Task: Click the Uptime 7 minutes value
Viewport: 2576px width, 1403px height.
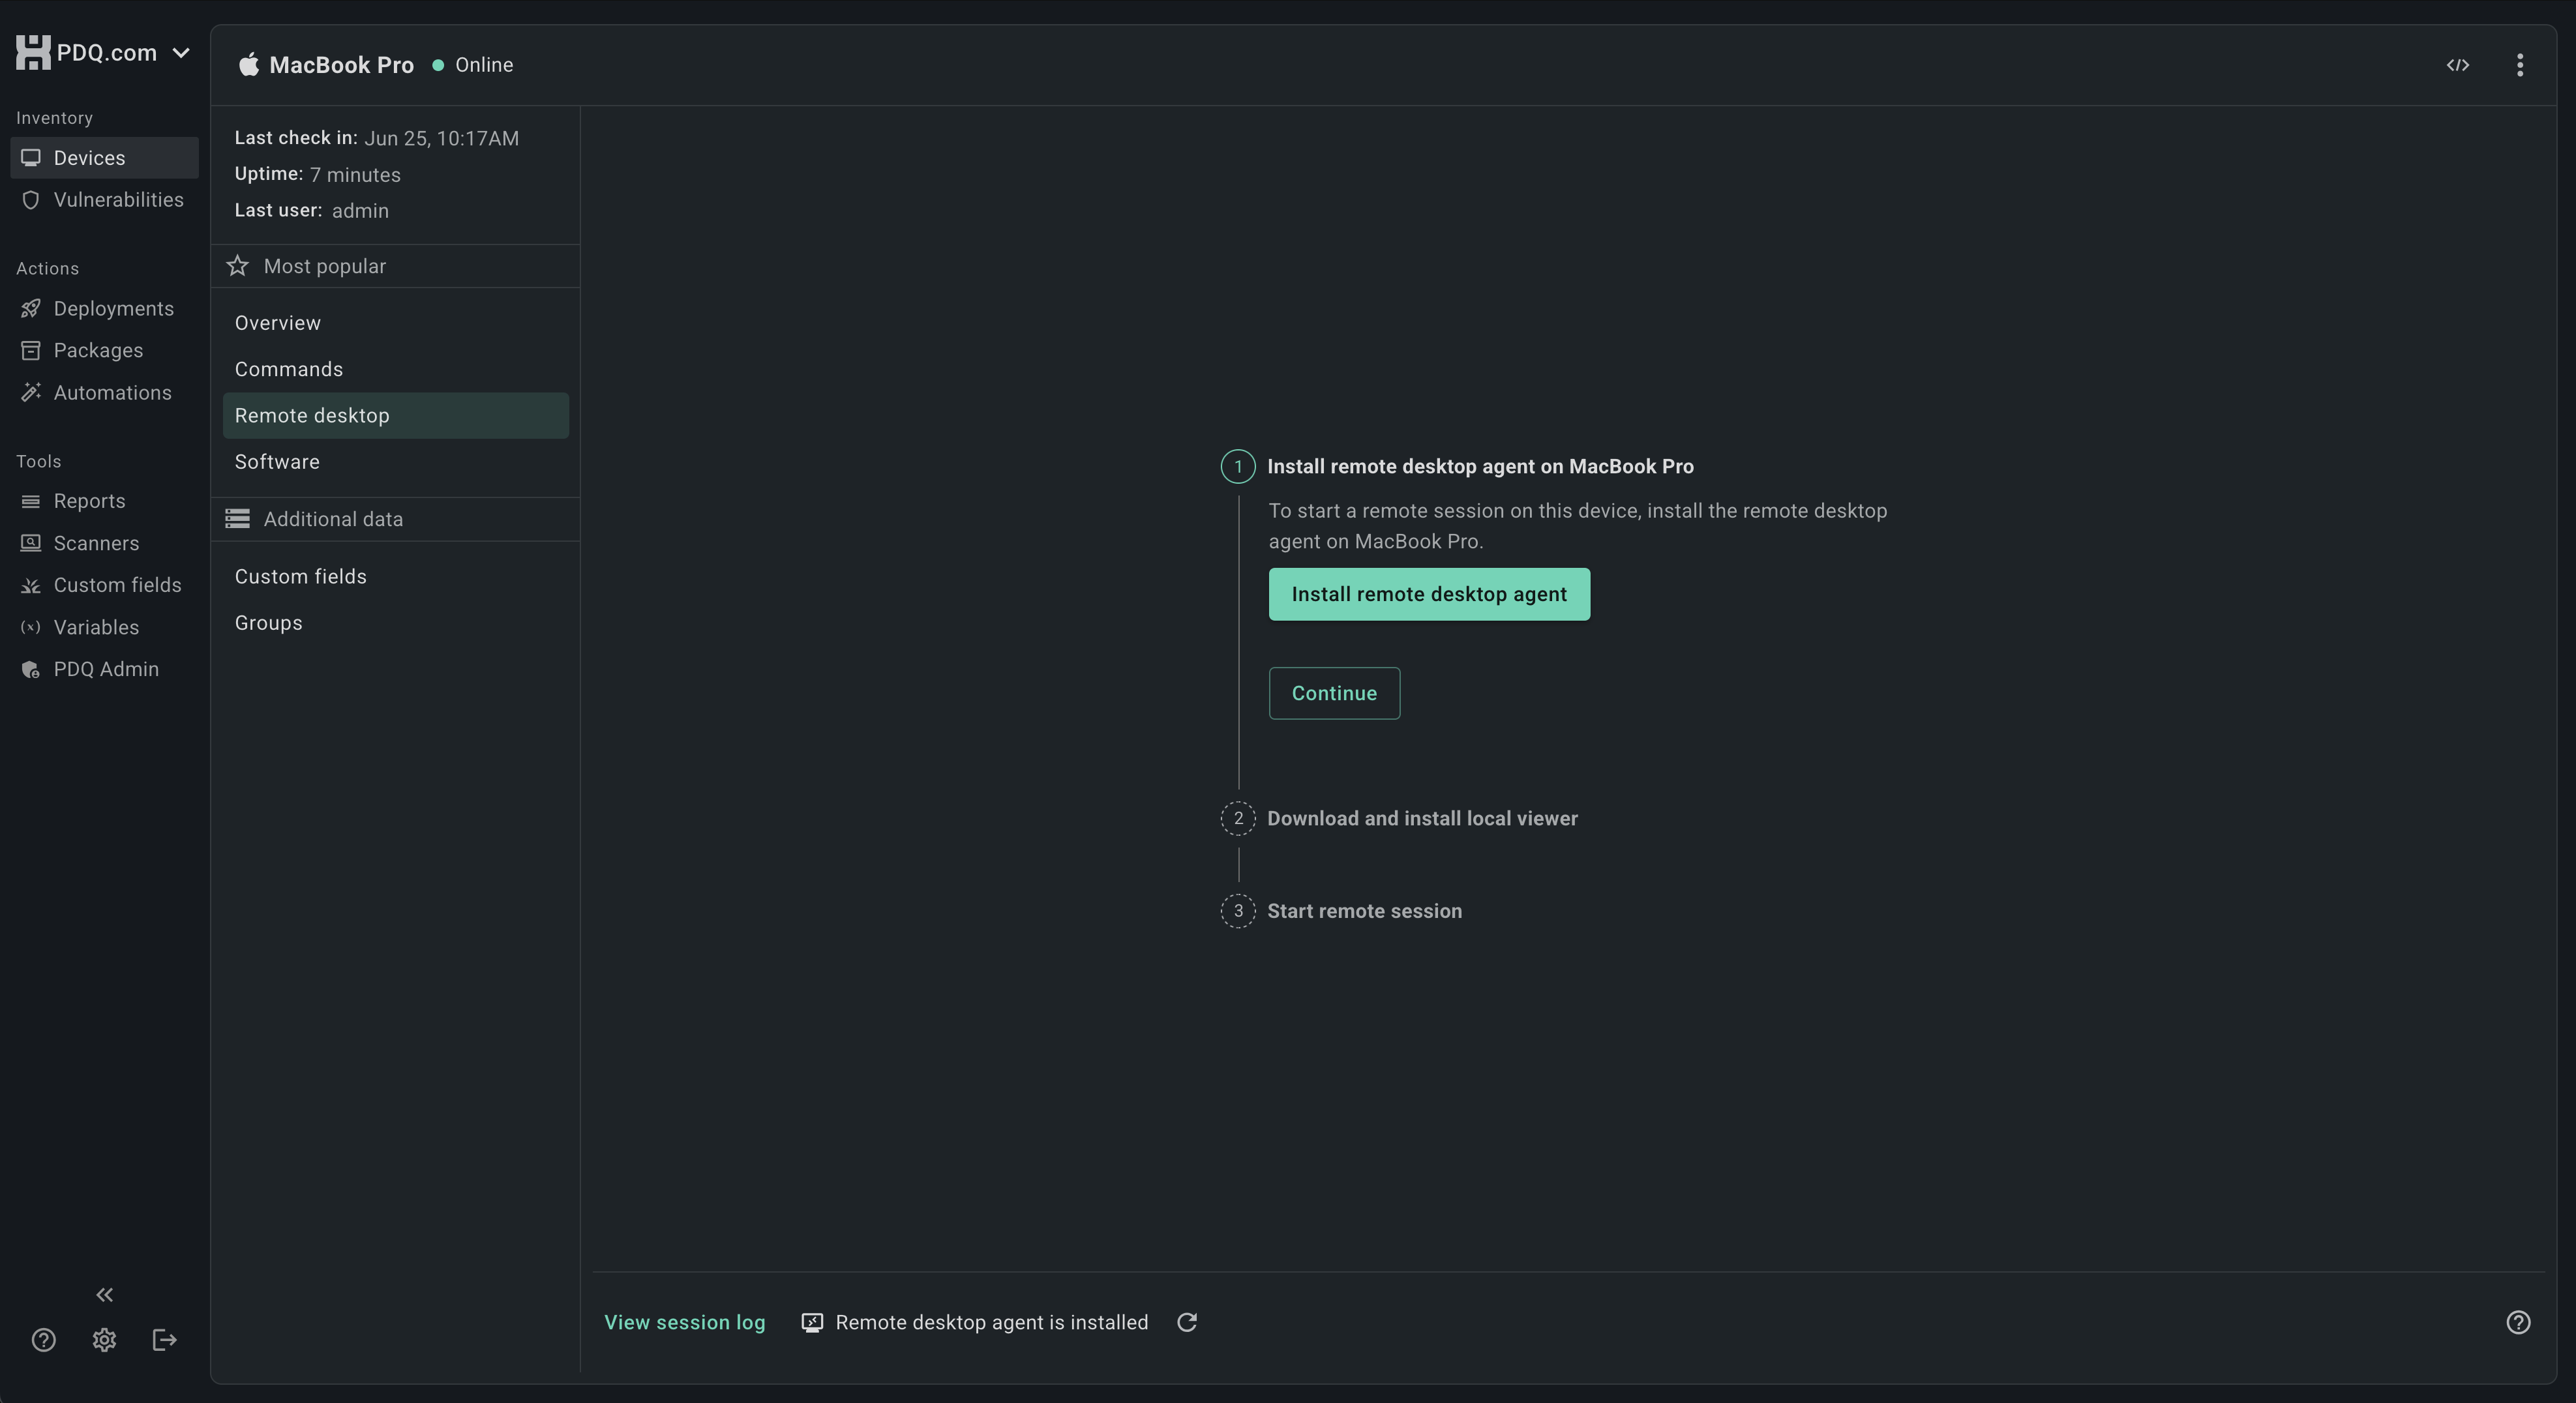Action: pos(355,175)
